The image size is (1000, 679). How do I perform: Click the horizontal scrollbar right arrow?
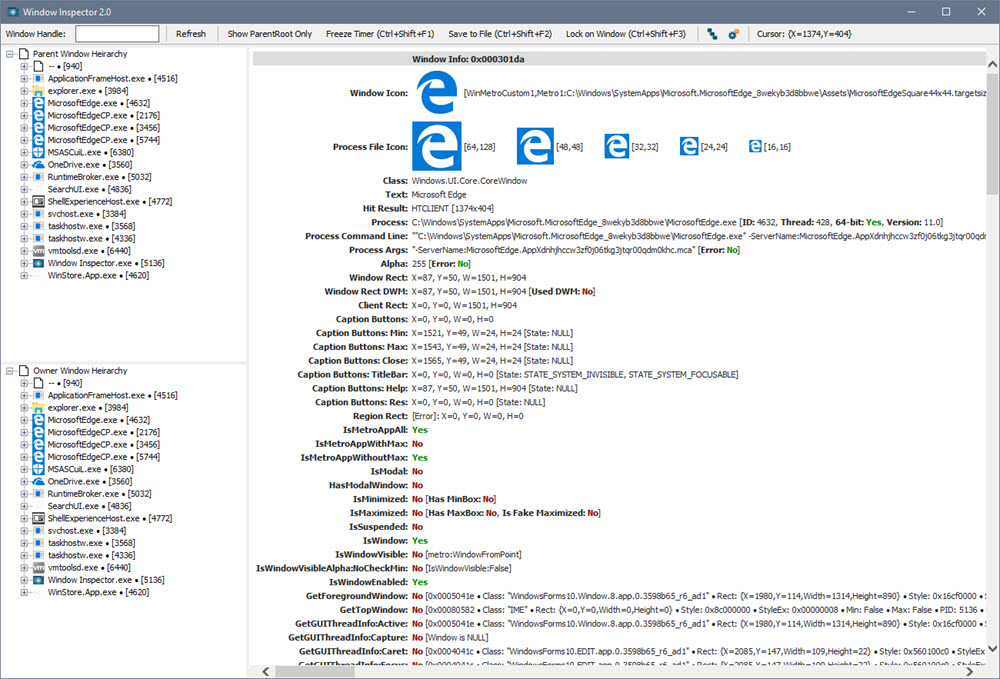970,671
